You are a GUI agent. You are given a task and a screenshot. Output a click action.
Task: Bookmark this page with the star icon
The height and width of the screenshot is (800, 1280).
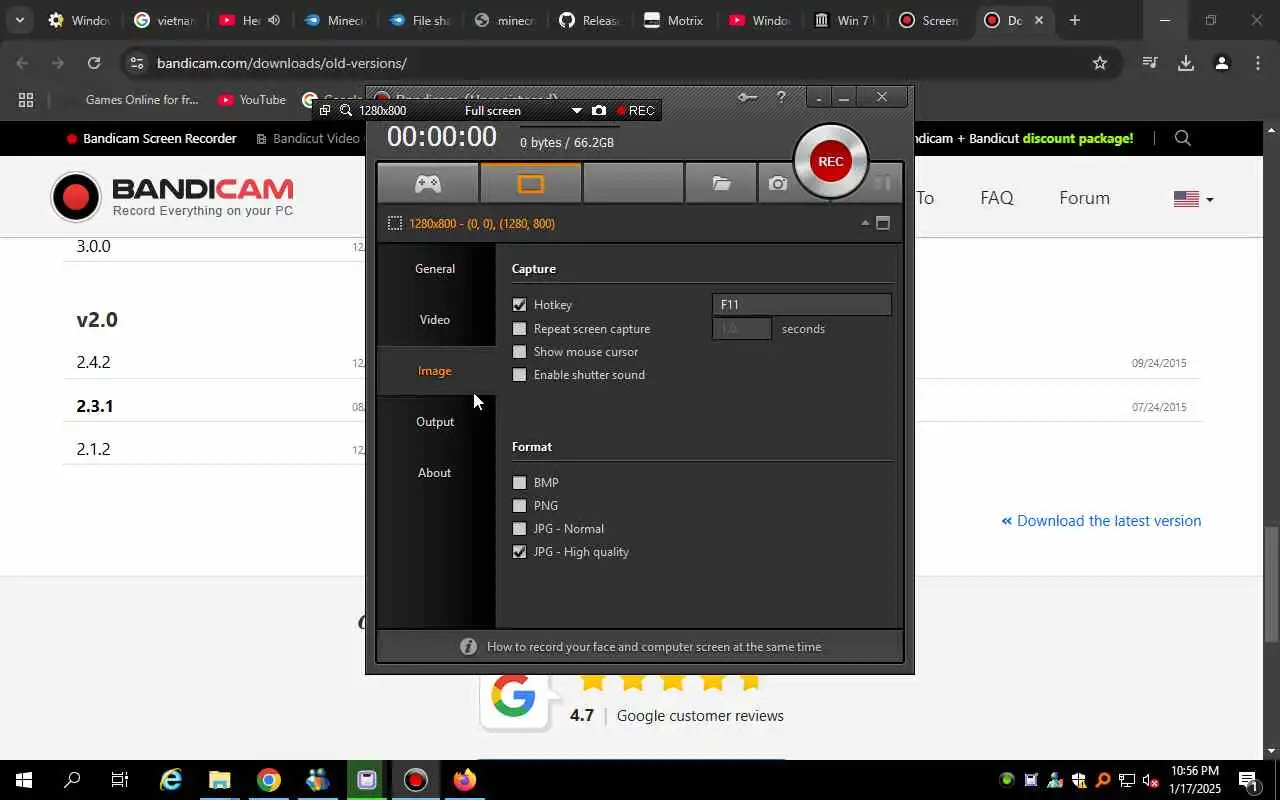[x=1100, y=63]
